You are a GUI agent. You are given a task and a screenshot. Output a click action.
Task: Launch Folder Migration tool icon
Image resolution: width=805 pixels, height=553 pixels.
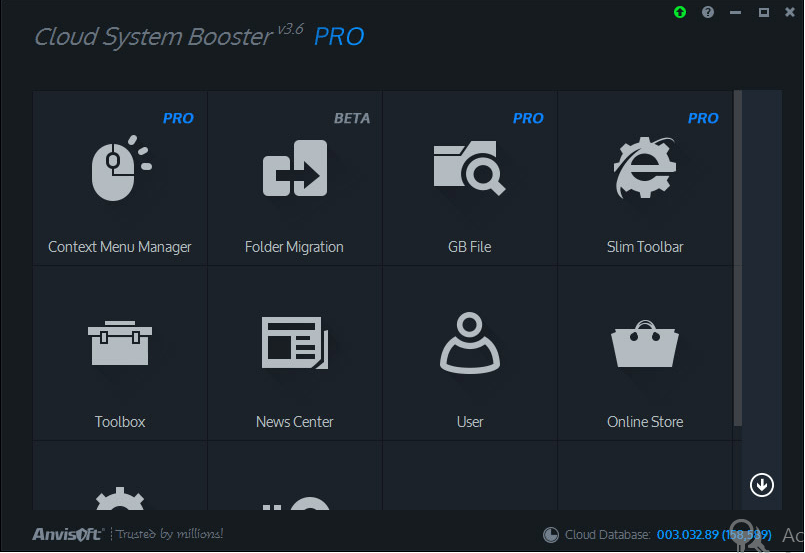[x=295, y=168]
